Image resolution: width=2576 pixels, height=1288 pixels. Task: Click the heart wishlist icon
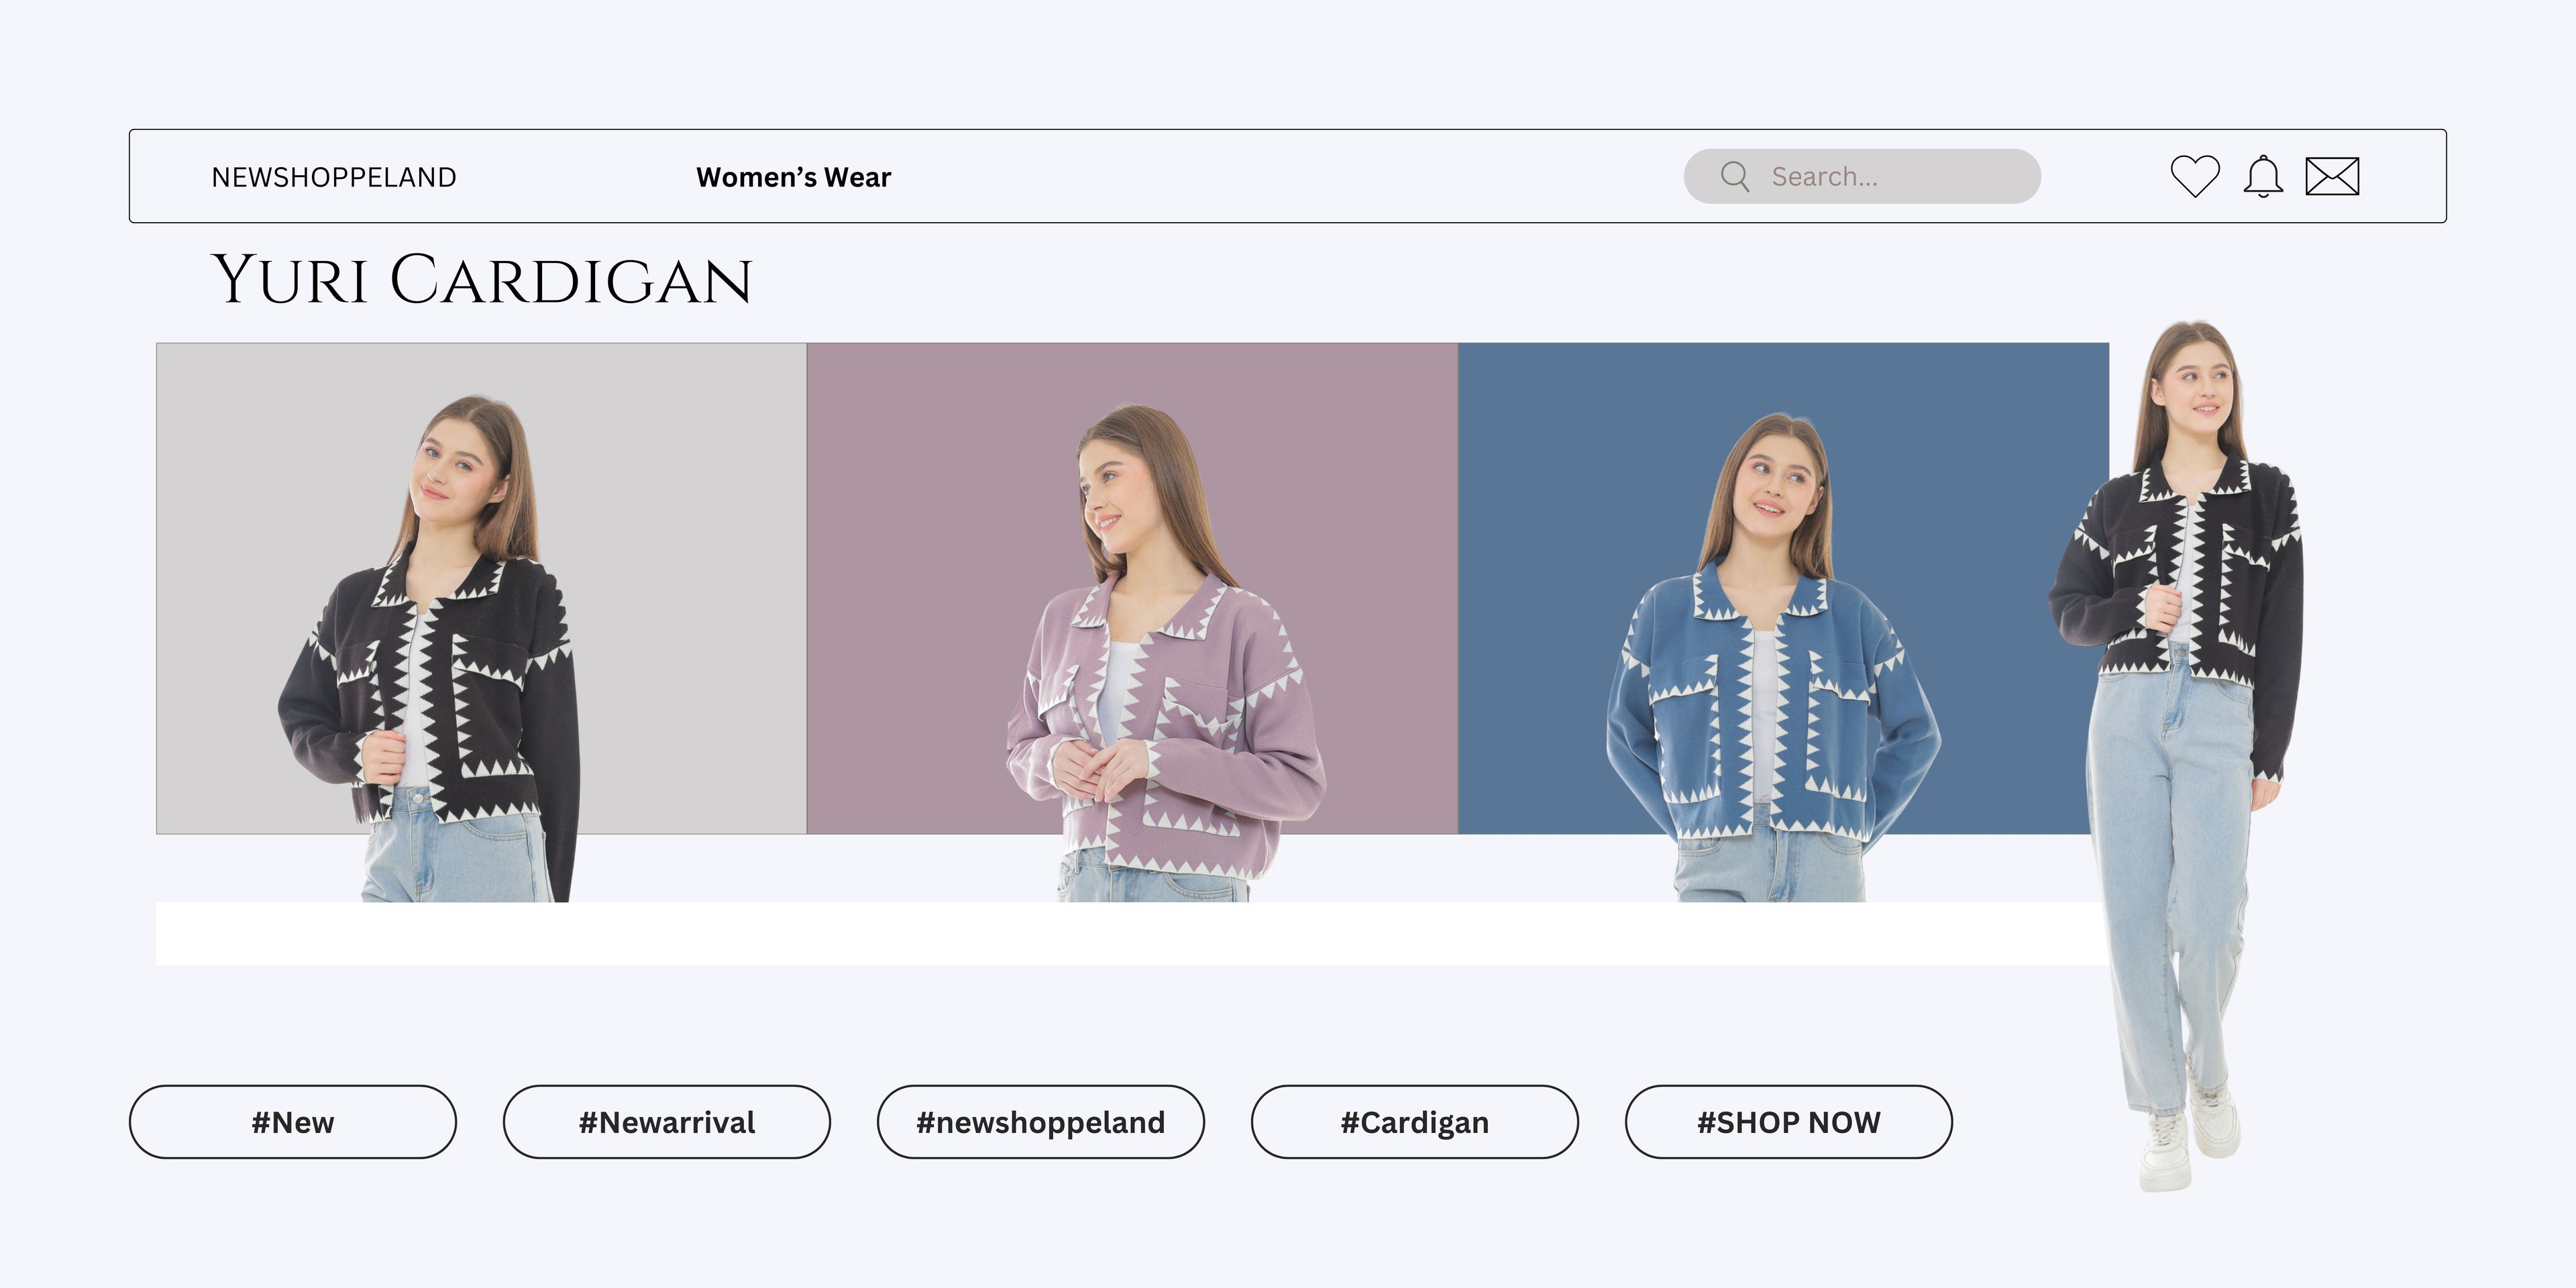point(2195,176)
